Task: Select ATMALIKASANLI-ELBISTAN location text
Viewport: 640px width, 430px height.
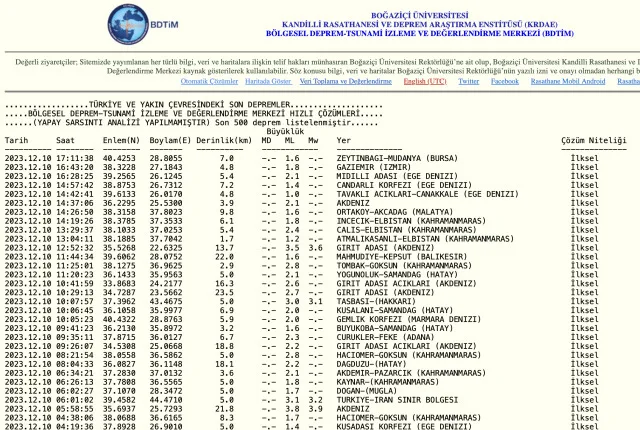Action: (425, 239)
